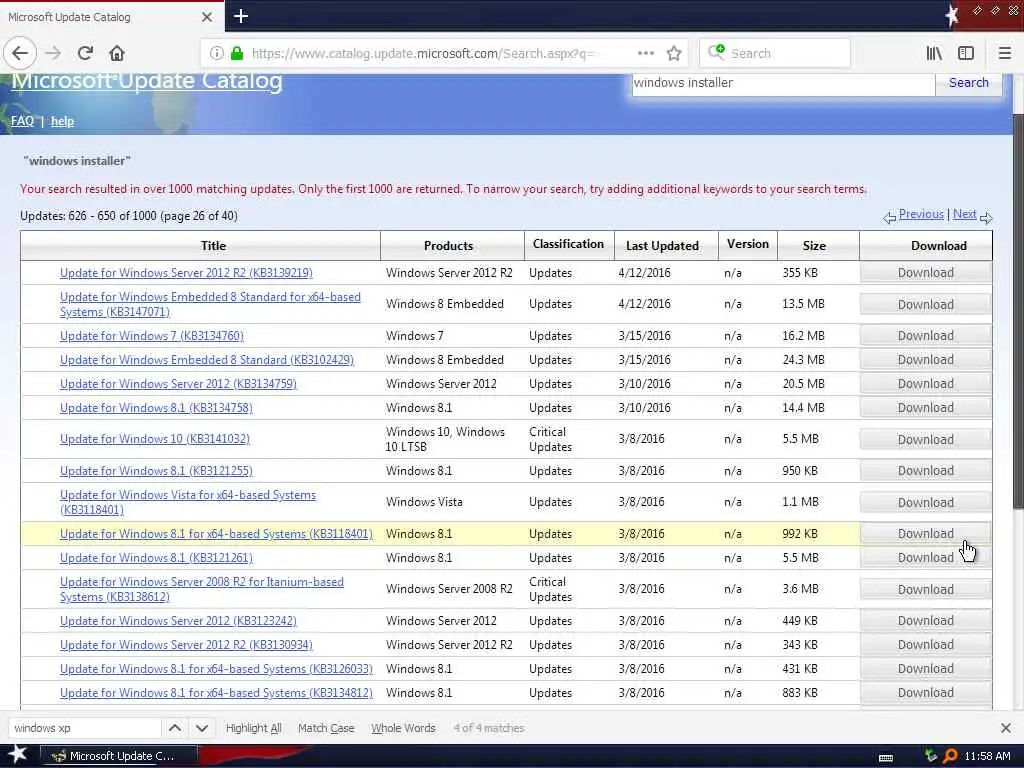The height and width of the screenshot is (768, 1024).
Task: Open the Firefox hamburger menu
Action: [x=1004, y=53]
